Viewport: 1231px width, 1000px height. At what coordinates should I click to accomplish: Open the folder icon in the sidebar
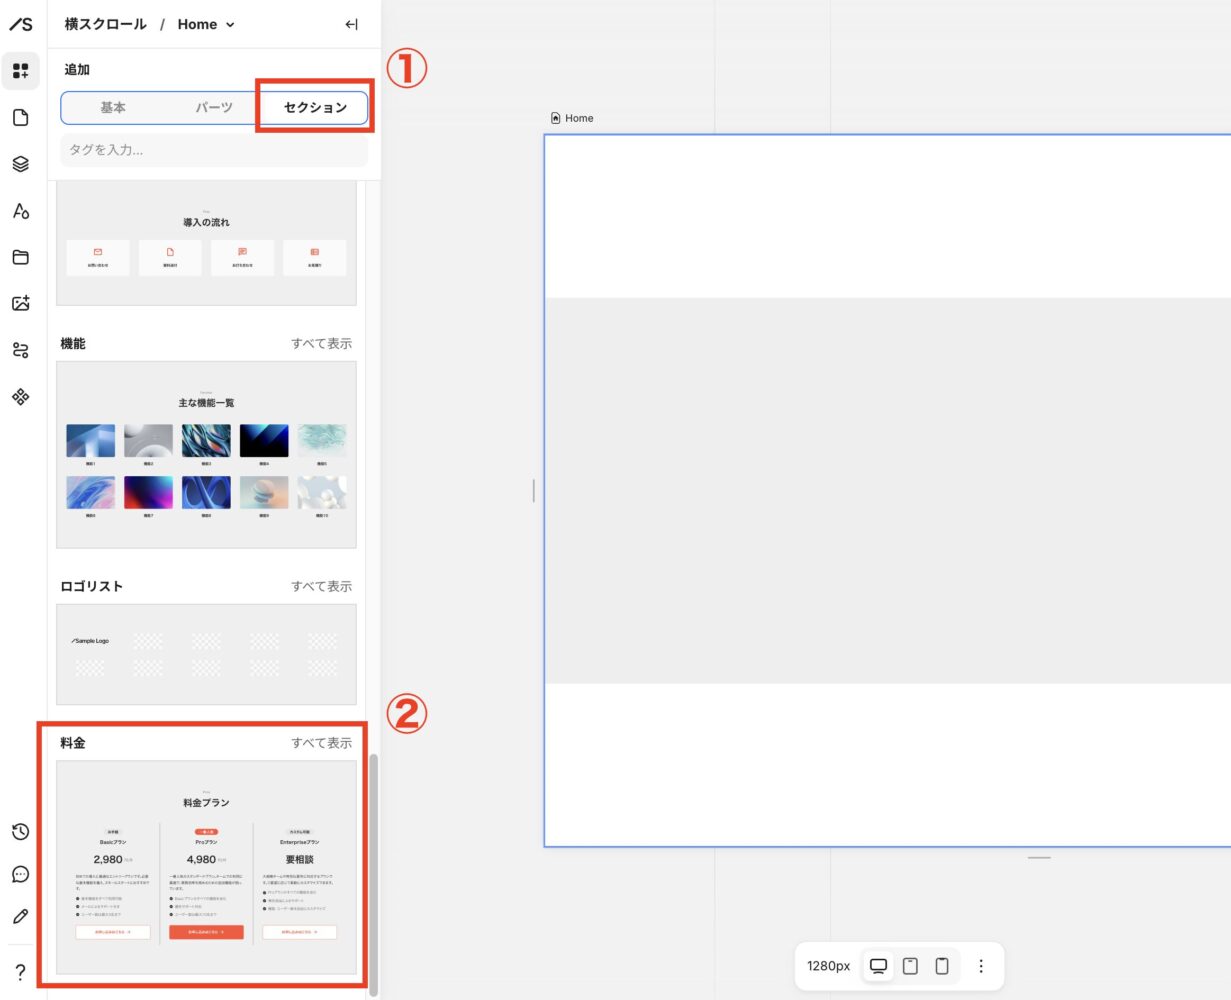click(x=20, y=257)
